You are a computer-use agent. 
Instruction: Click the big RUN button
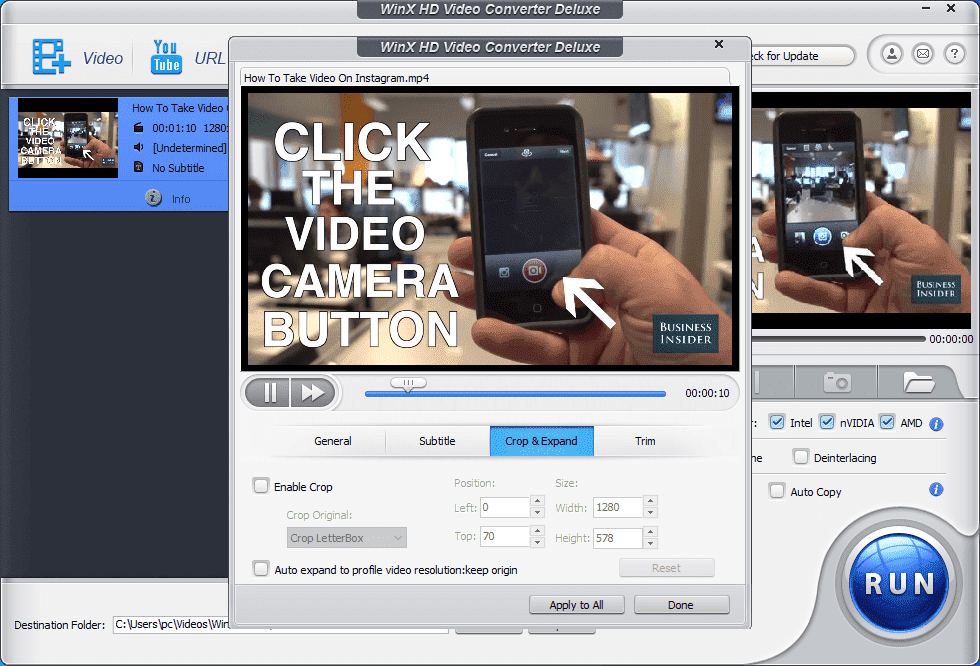(899, 582)
